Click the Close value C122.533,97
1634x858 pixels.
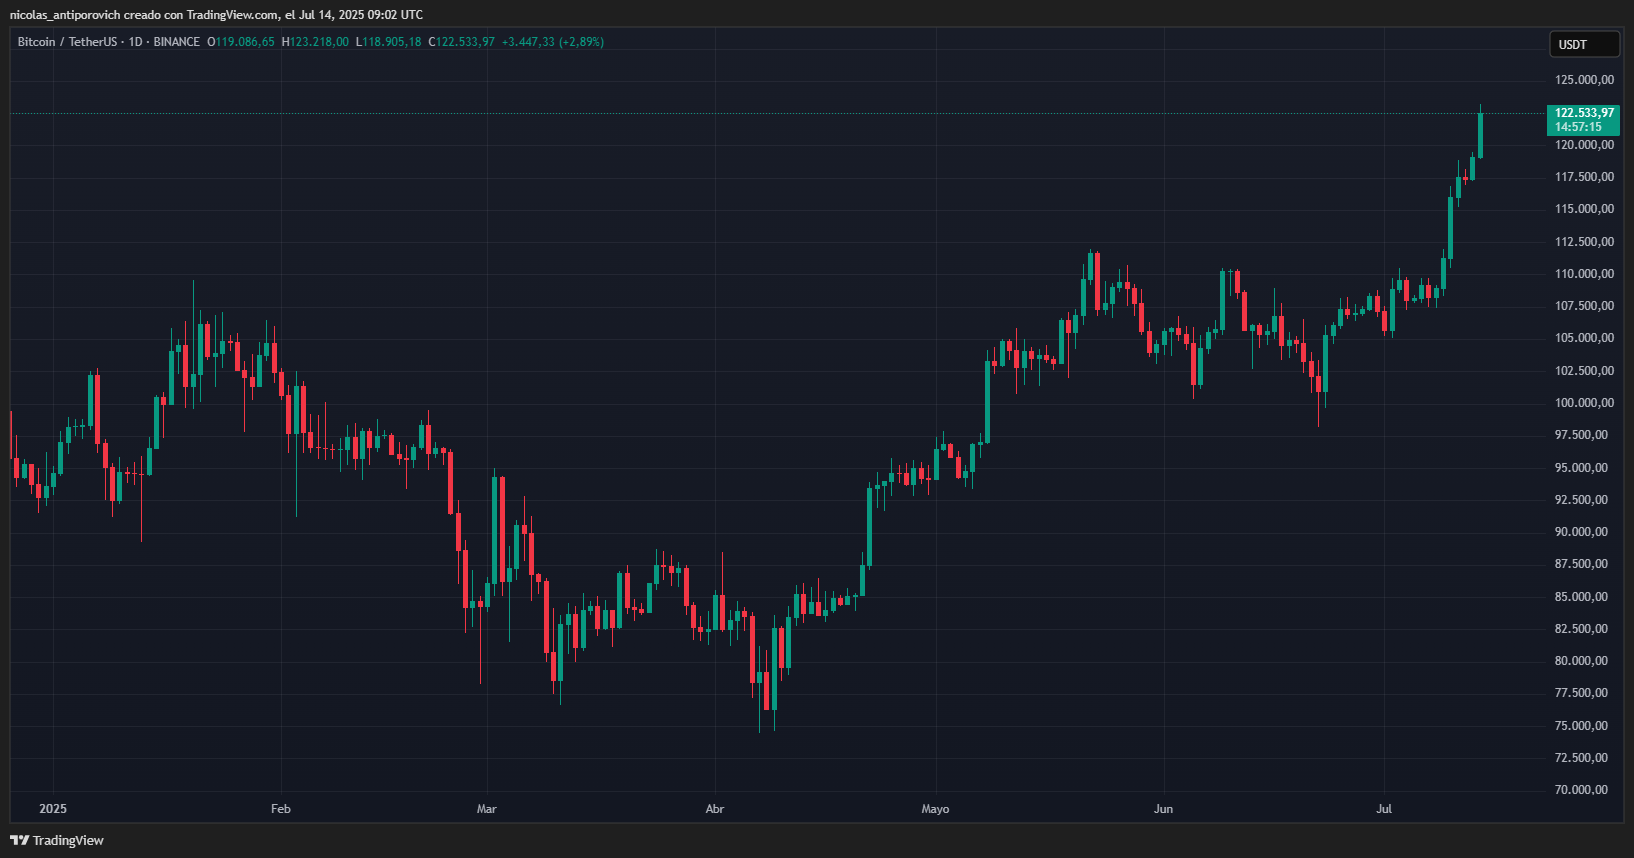(x=462, y=42)
